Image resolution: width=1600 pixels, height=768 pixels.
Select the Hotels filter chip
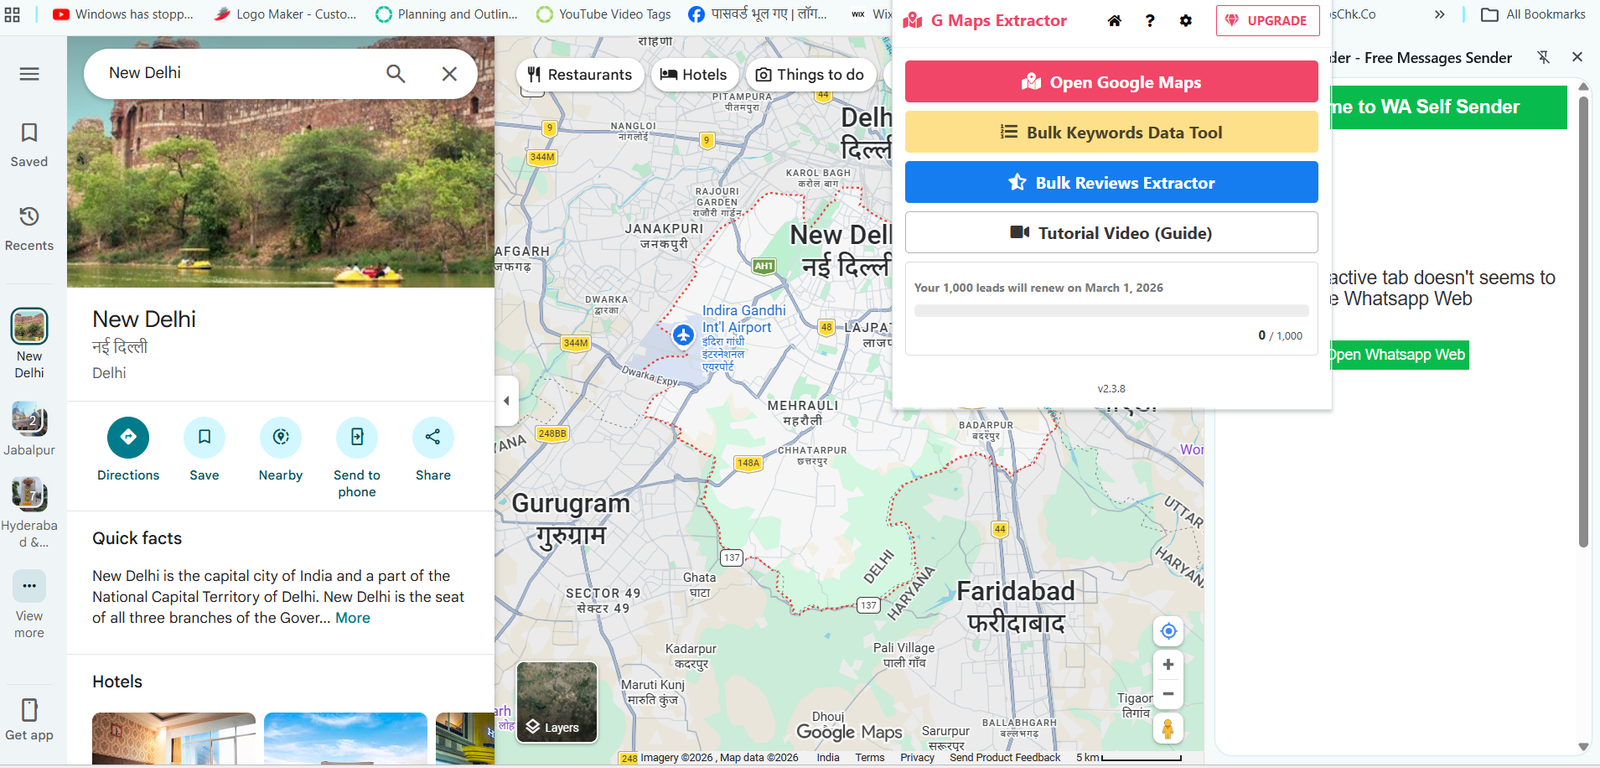[694, 75]
